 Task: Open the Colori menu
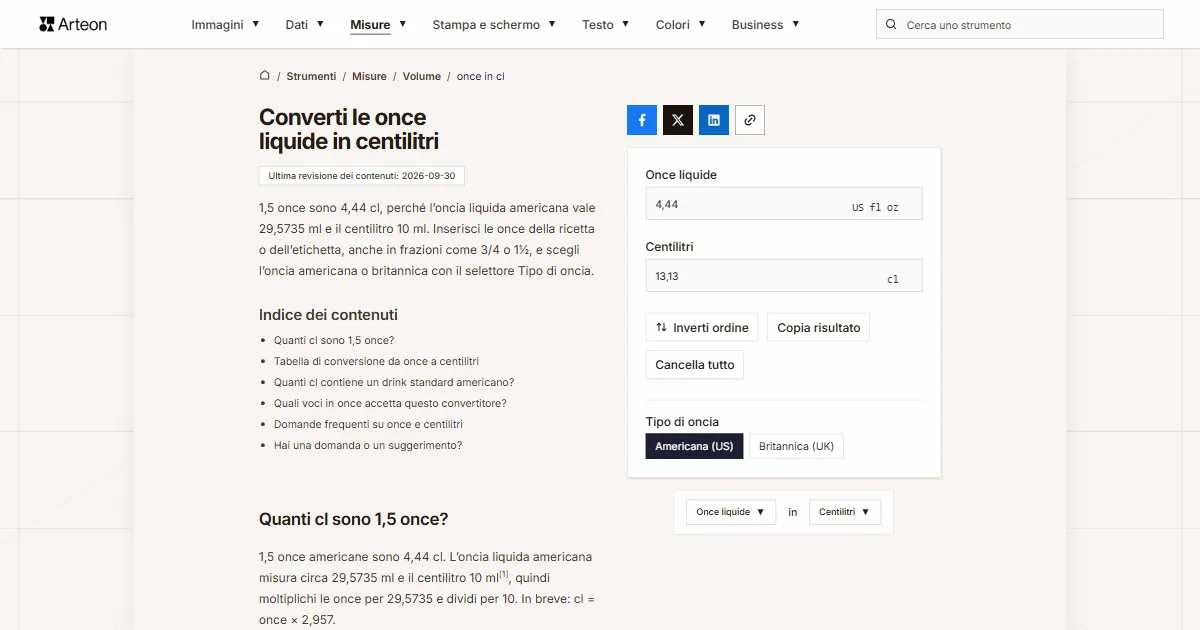click(x=681, y=24)
